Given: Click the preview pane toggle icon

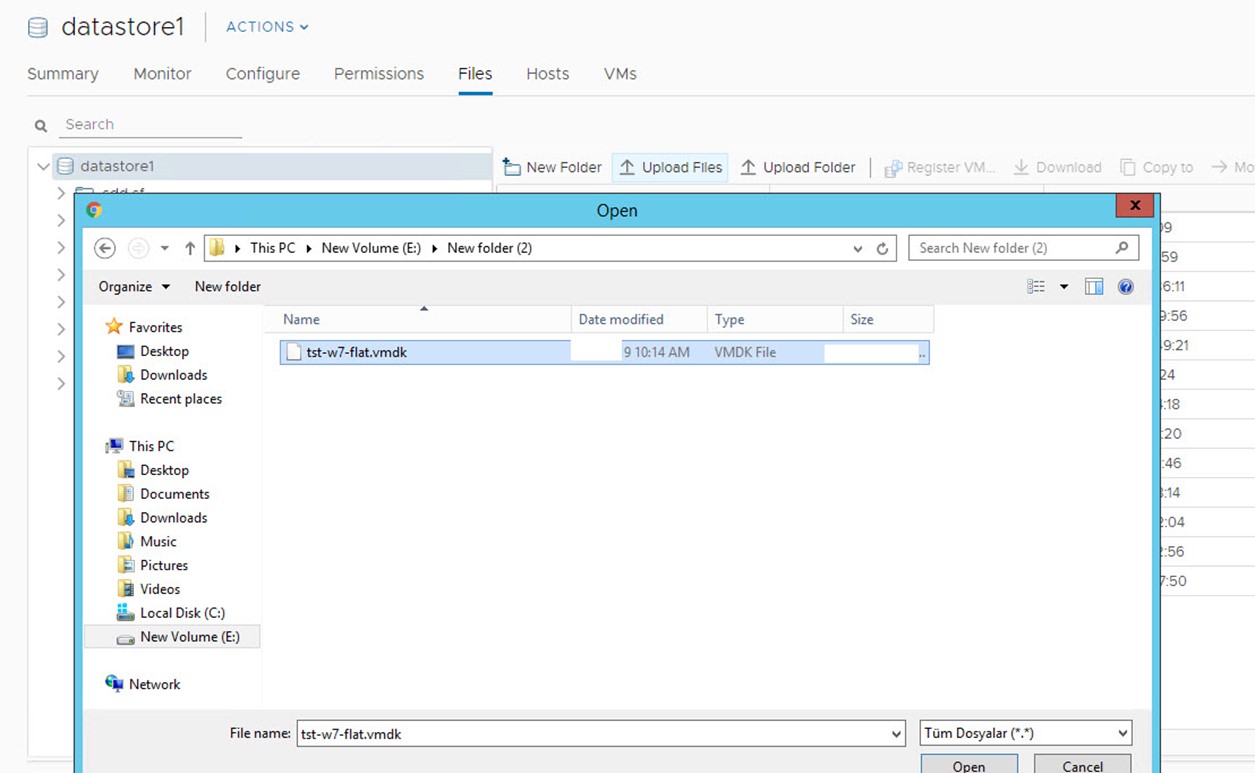Looking at the screenshot, I should click(x=1094, y=287).
